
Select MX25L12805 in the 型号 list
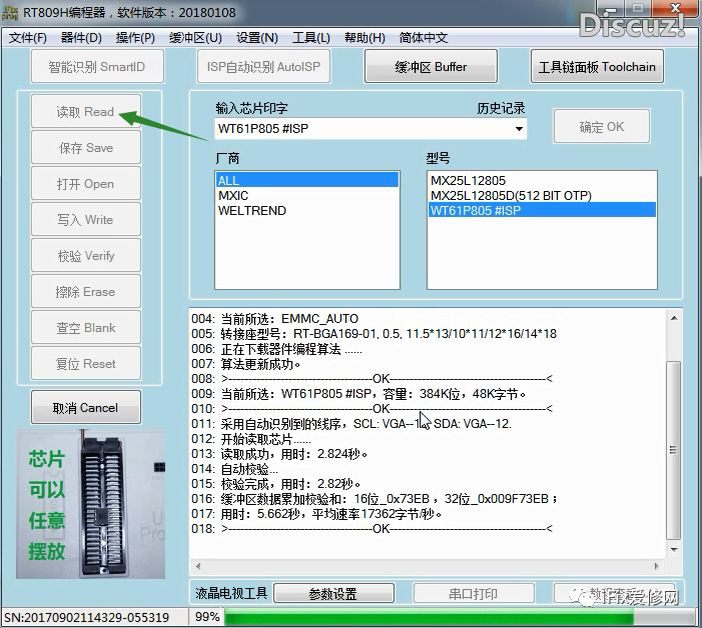[542, 180]
